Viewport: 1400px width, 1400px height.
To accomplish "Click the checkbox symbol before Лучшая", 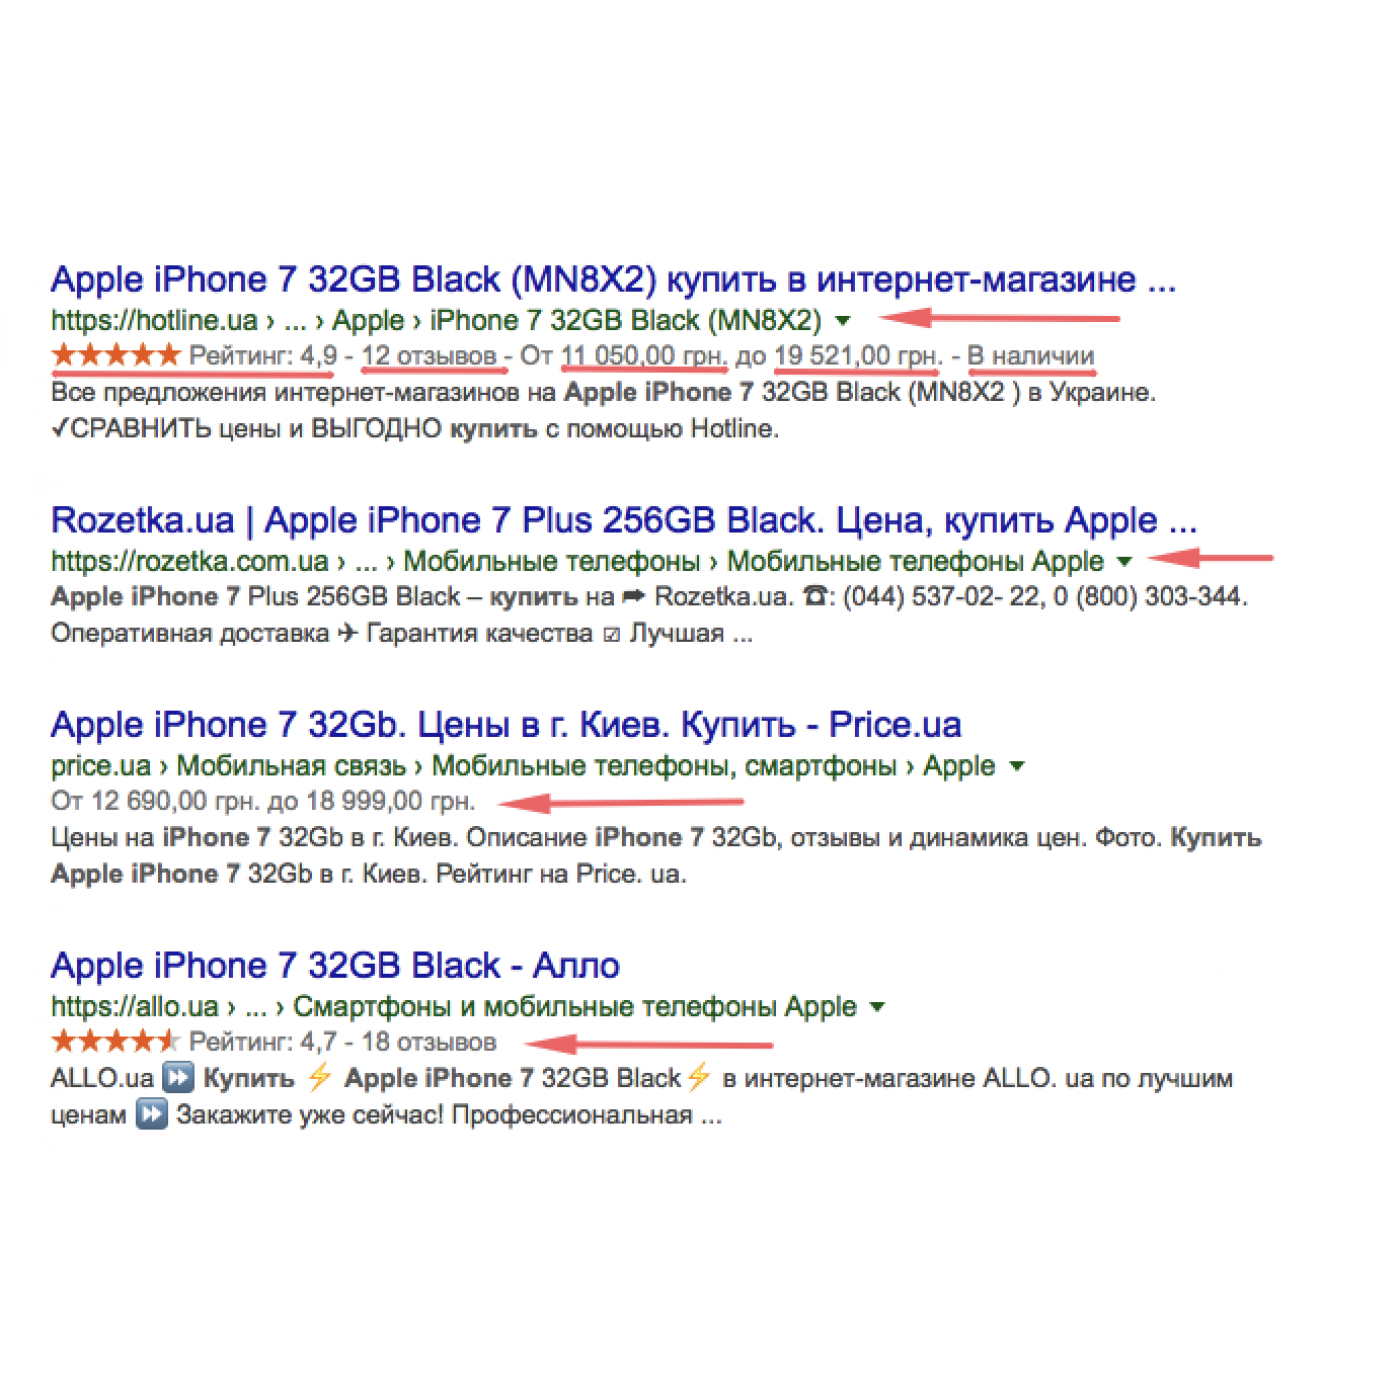I will (x=611, y=635).
